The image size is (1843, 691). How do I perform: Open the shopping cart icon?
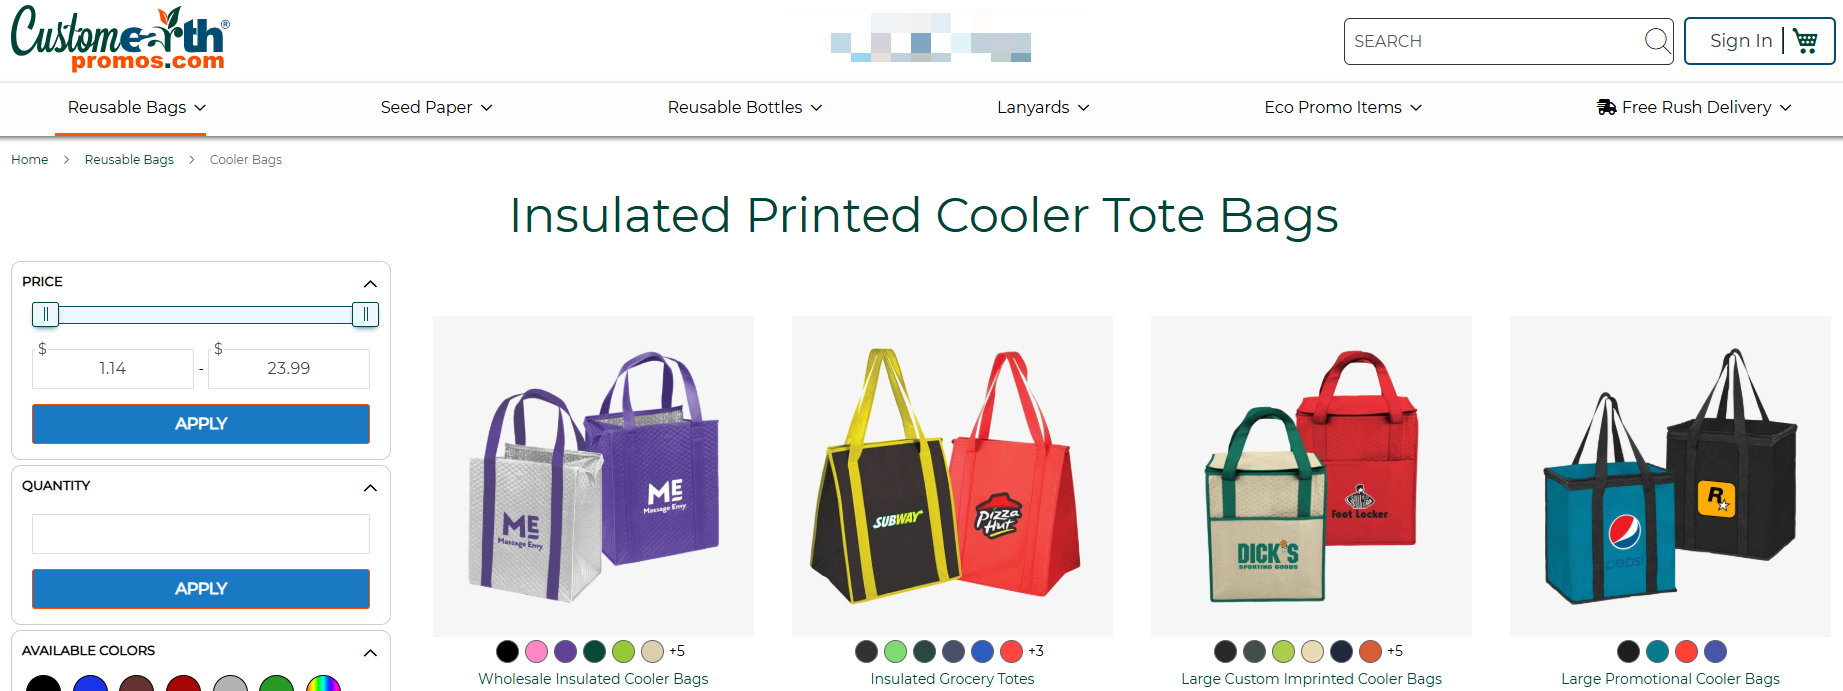1805,41
